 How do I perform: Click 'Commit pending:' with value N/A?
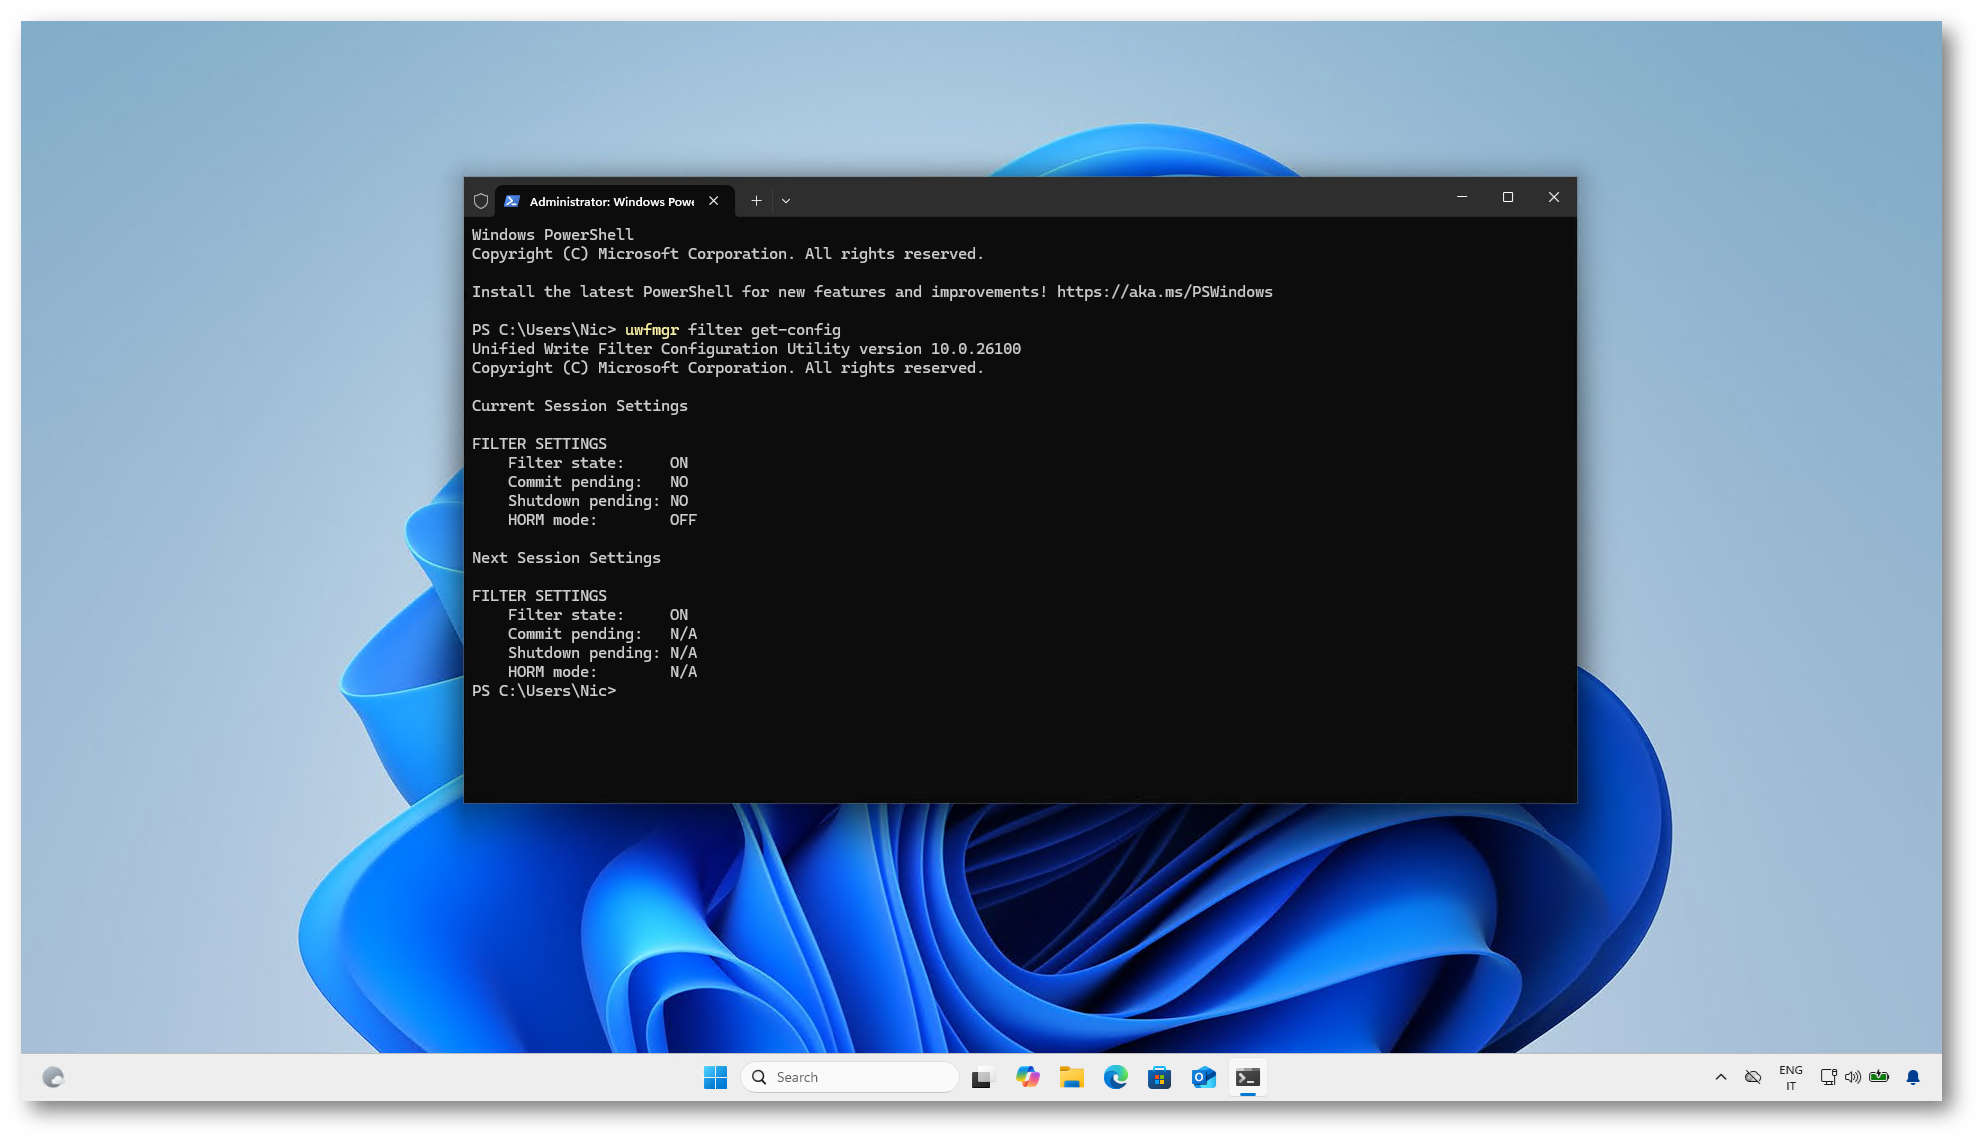tap(575, 634)
